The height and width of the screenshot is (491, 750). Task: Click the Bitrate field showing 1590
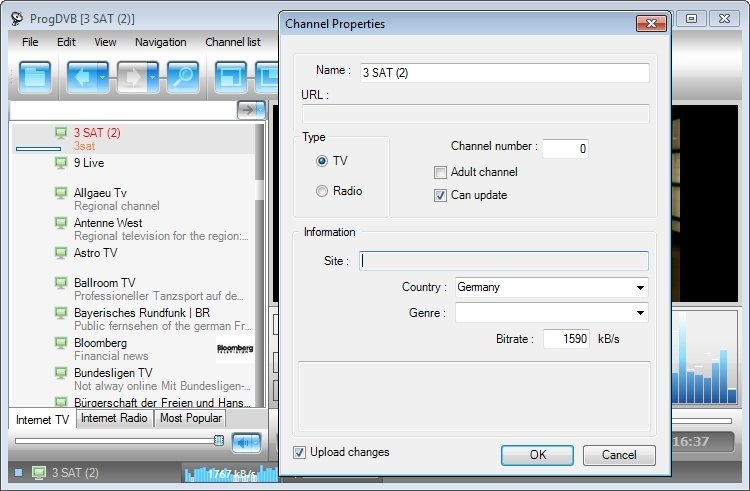point(566,339)
